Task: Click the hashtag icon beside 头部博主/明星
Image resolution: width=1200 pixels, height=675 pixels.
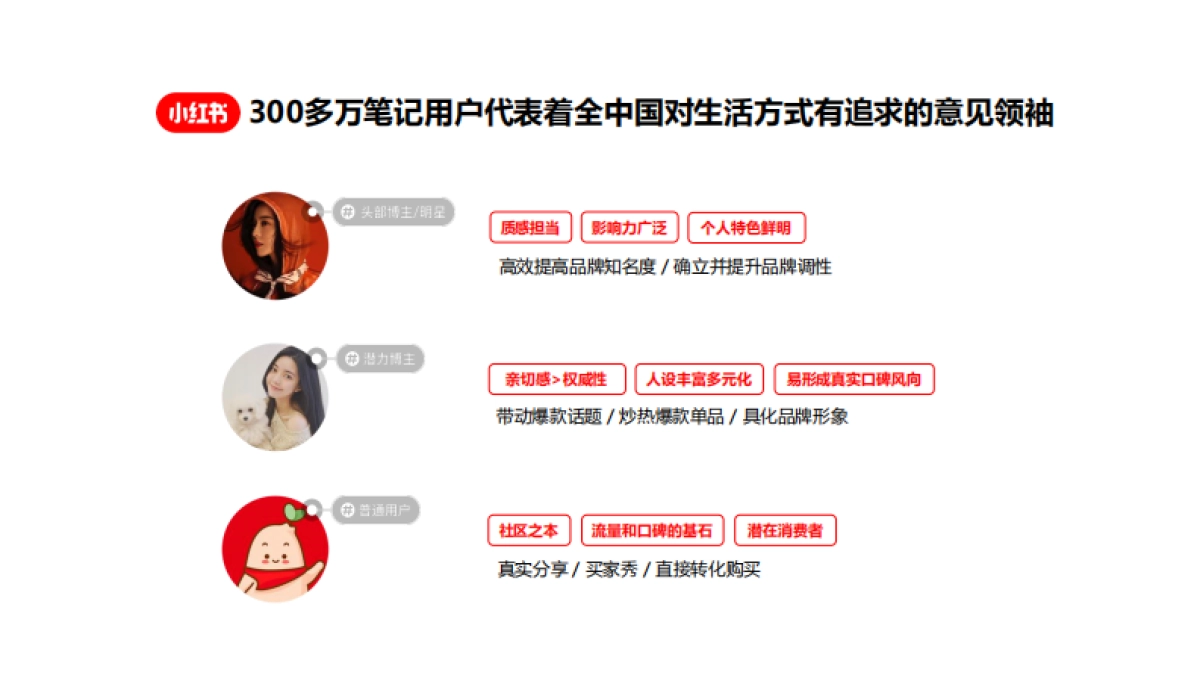Action: [348, 212]
